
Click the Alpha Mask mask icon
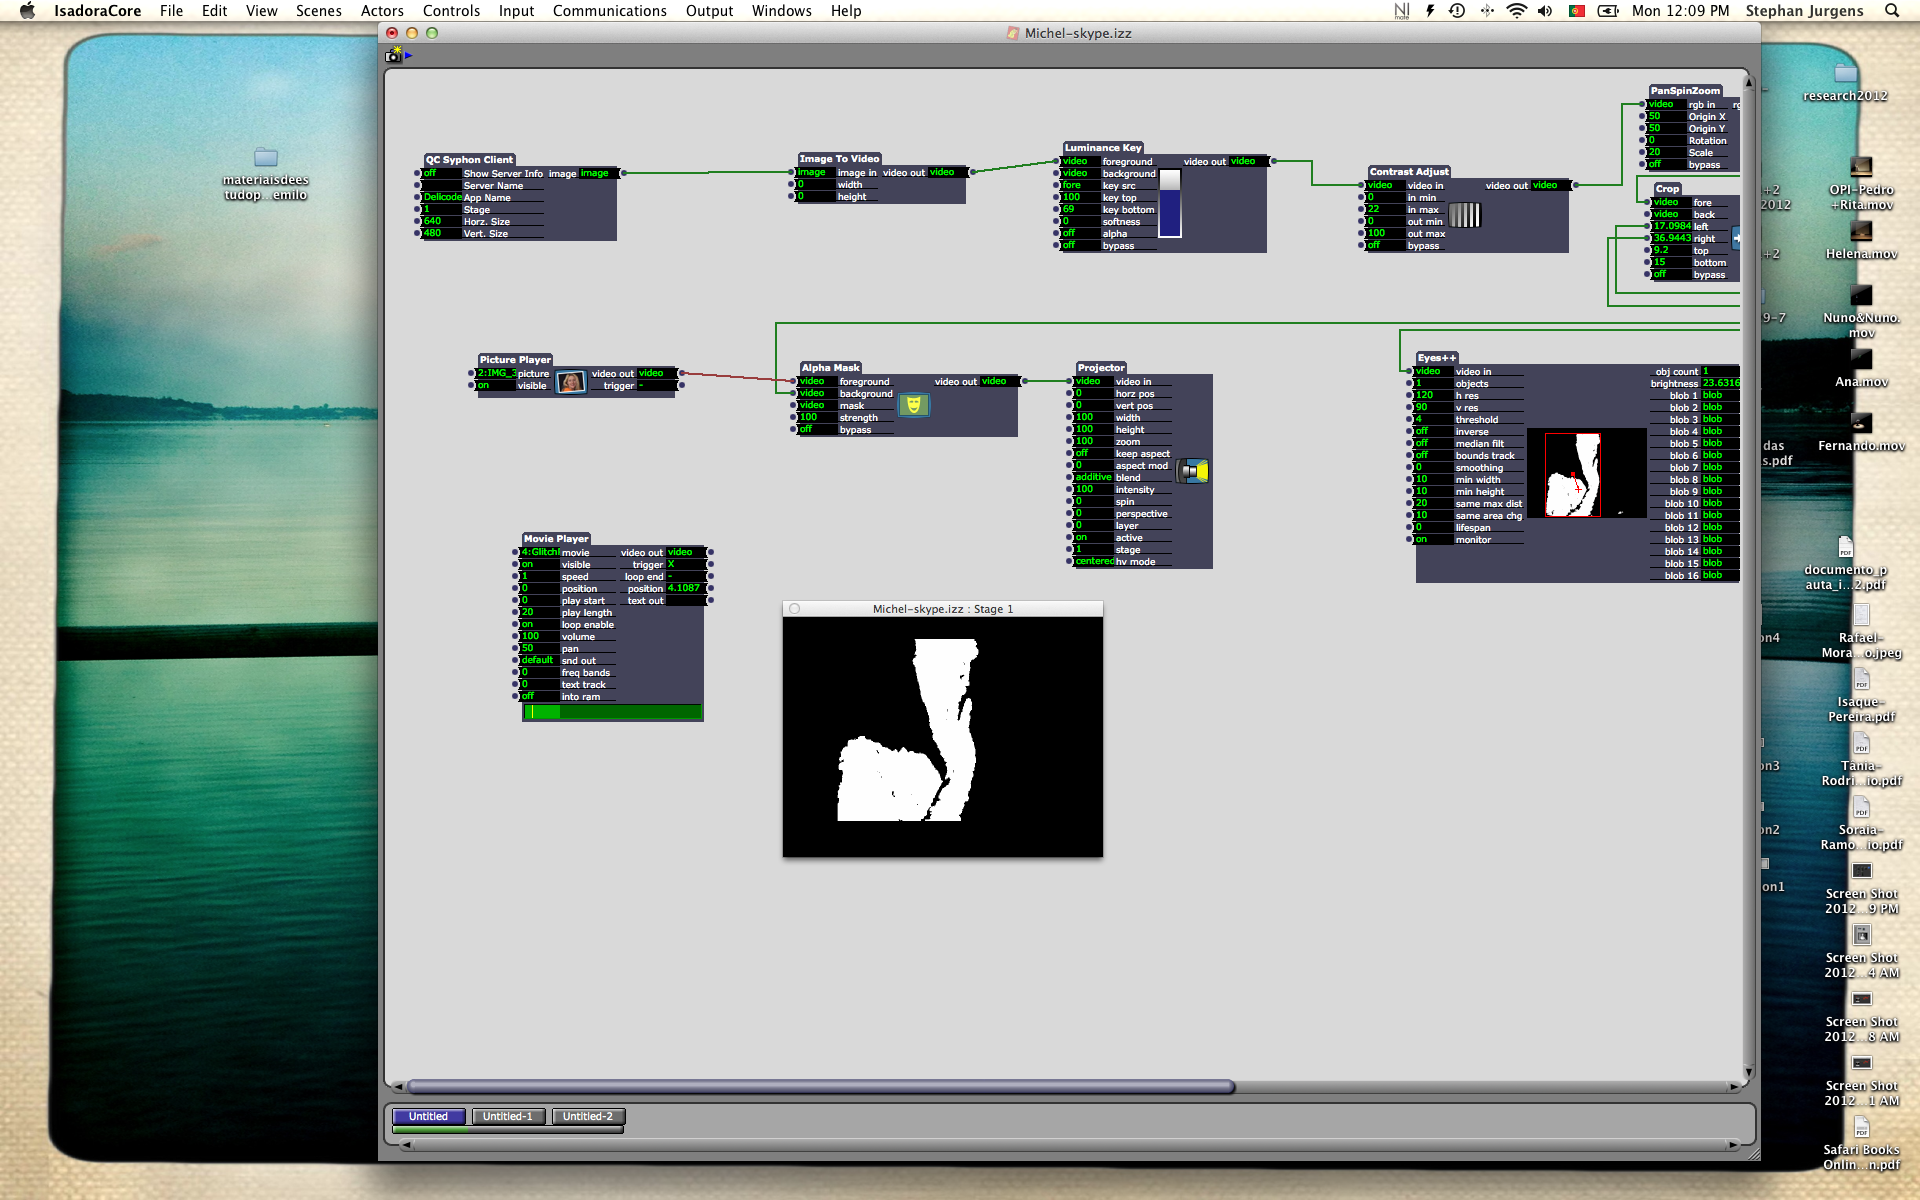(x=913, y=405)
